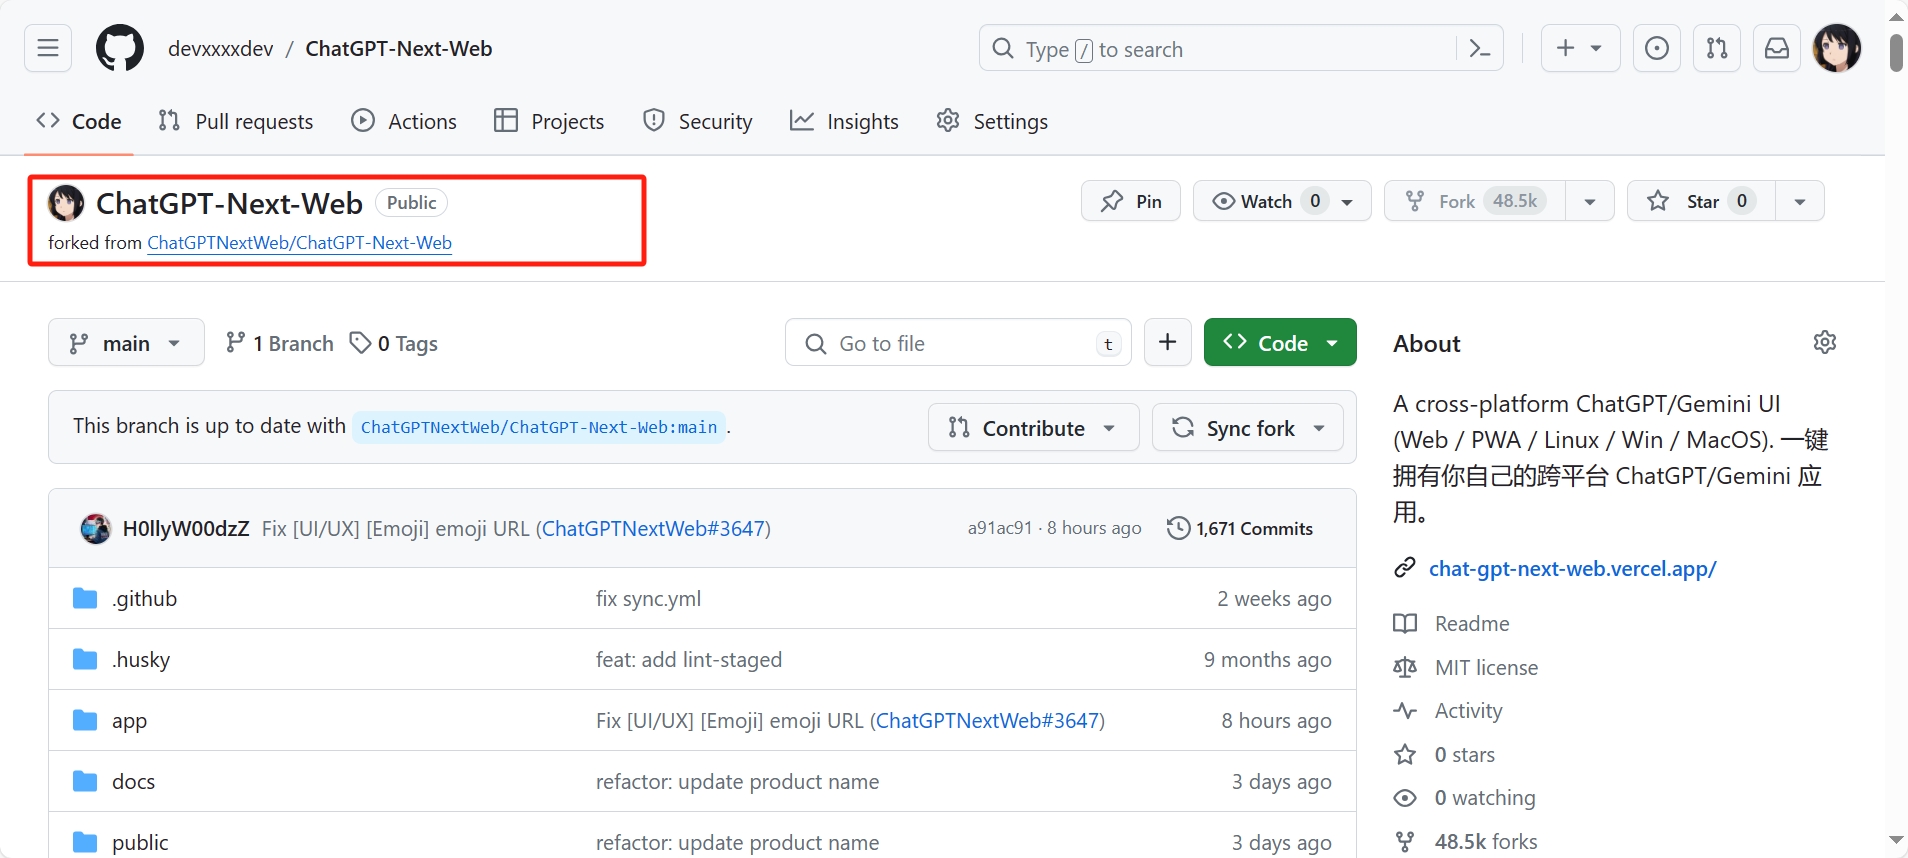Switch to the Projects tab
1908x858 pixels.
pyautogui.click(x=549, y=121)
